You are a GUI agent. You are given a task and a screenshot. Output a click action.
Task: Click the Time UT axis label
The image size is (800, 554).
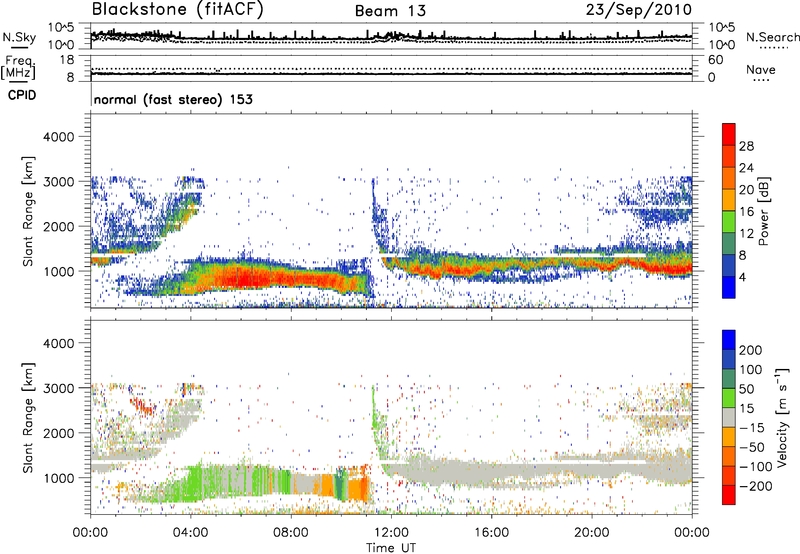click(391, 548)
